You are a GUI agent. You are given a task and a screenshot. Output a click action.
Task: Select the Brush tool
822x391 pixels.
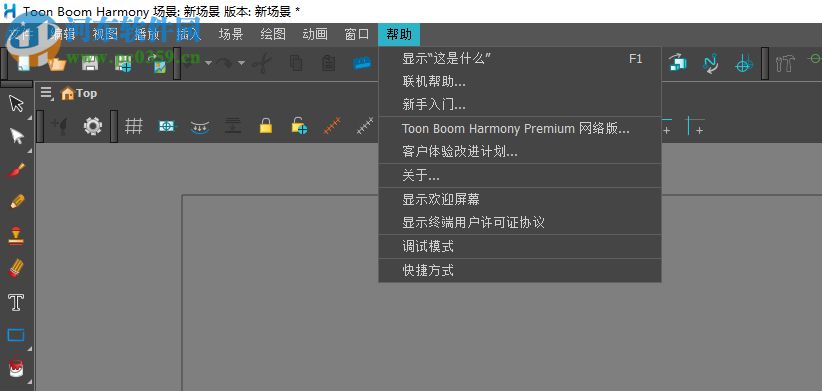pos(16,170)
